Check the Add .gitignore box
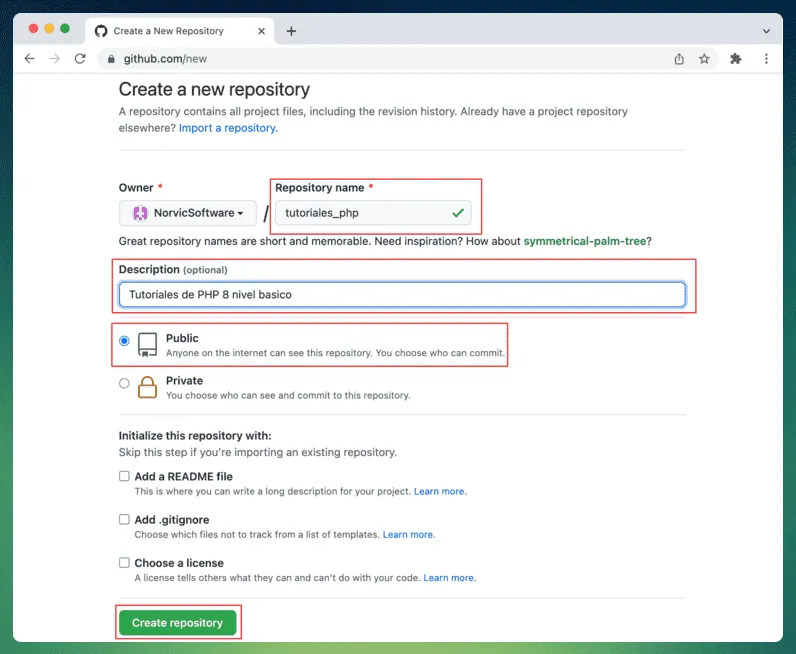This screenshot has width=796, height=654. click(x=124, y=519)
